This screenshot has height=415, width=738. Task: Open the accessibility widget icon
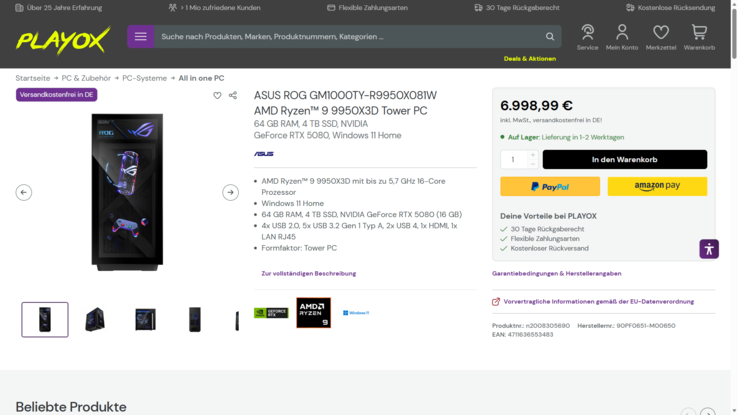click(709, 249)
